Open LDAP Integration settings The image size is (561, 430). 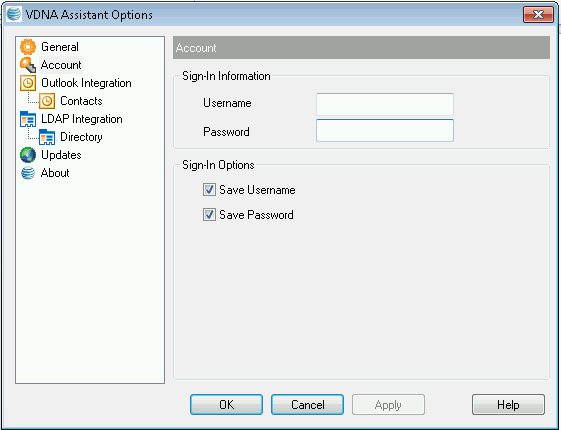[82, 119]
